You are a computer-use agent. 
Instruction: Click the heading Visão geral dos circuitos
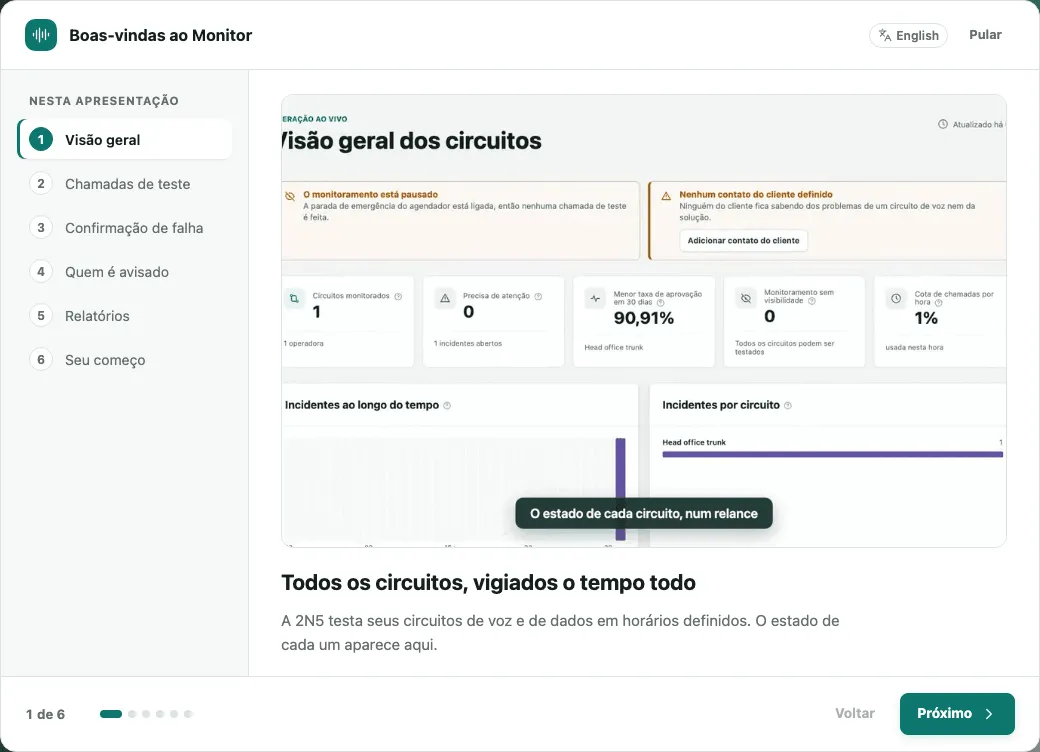pos(411,141)
